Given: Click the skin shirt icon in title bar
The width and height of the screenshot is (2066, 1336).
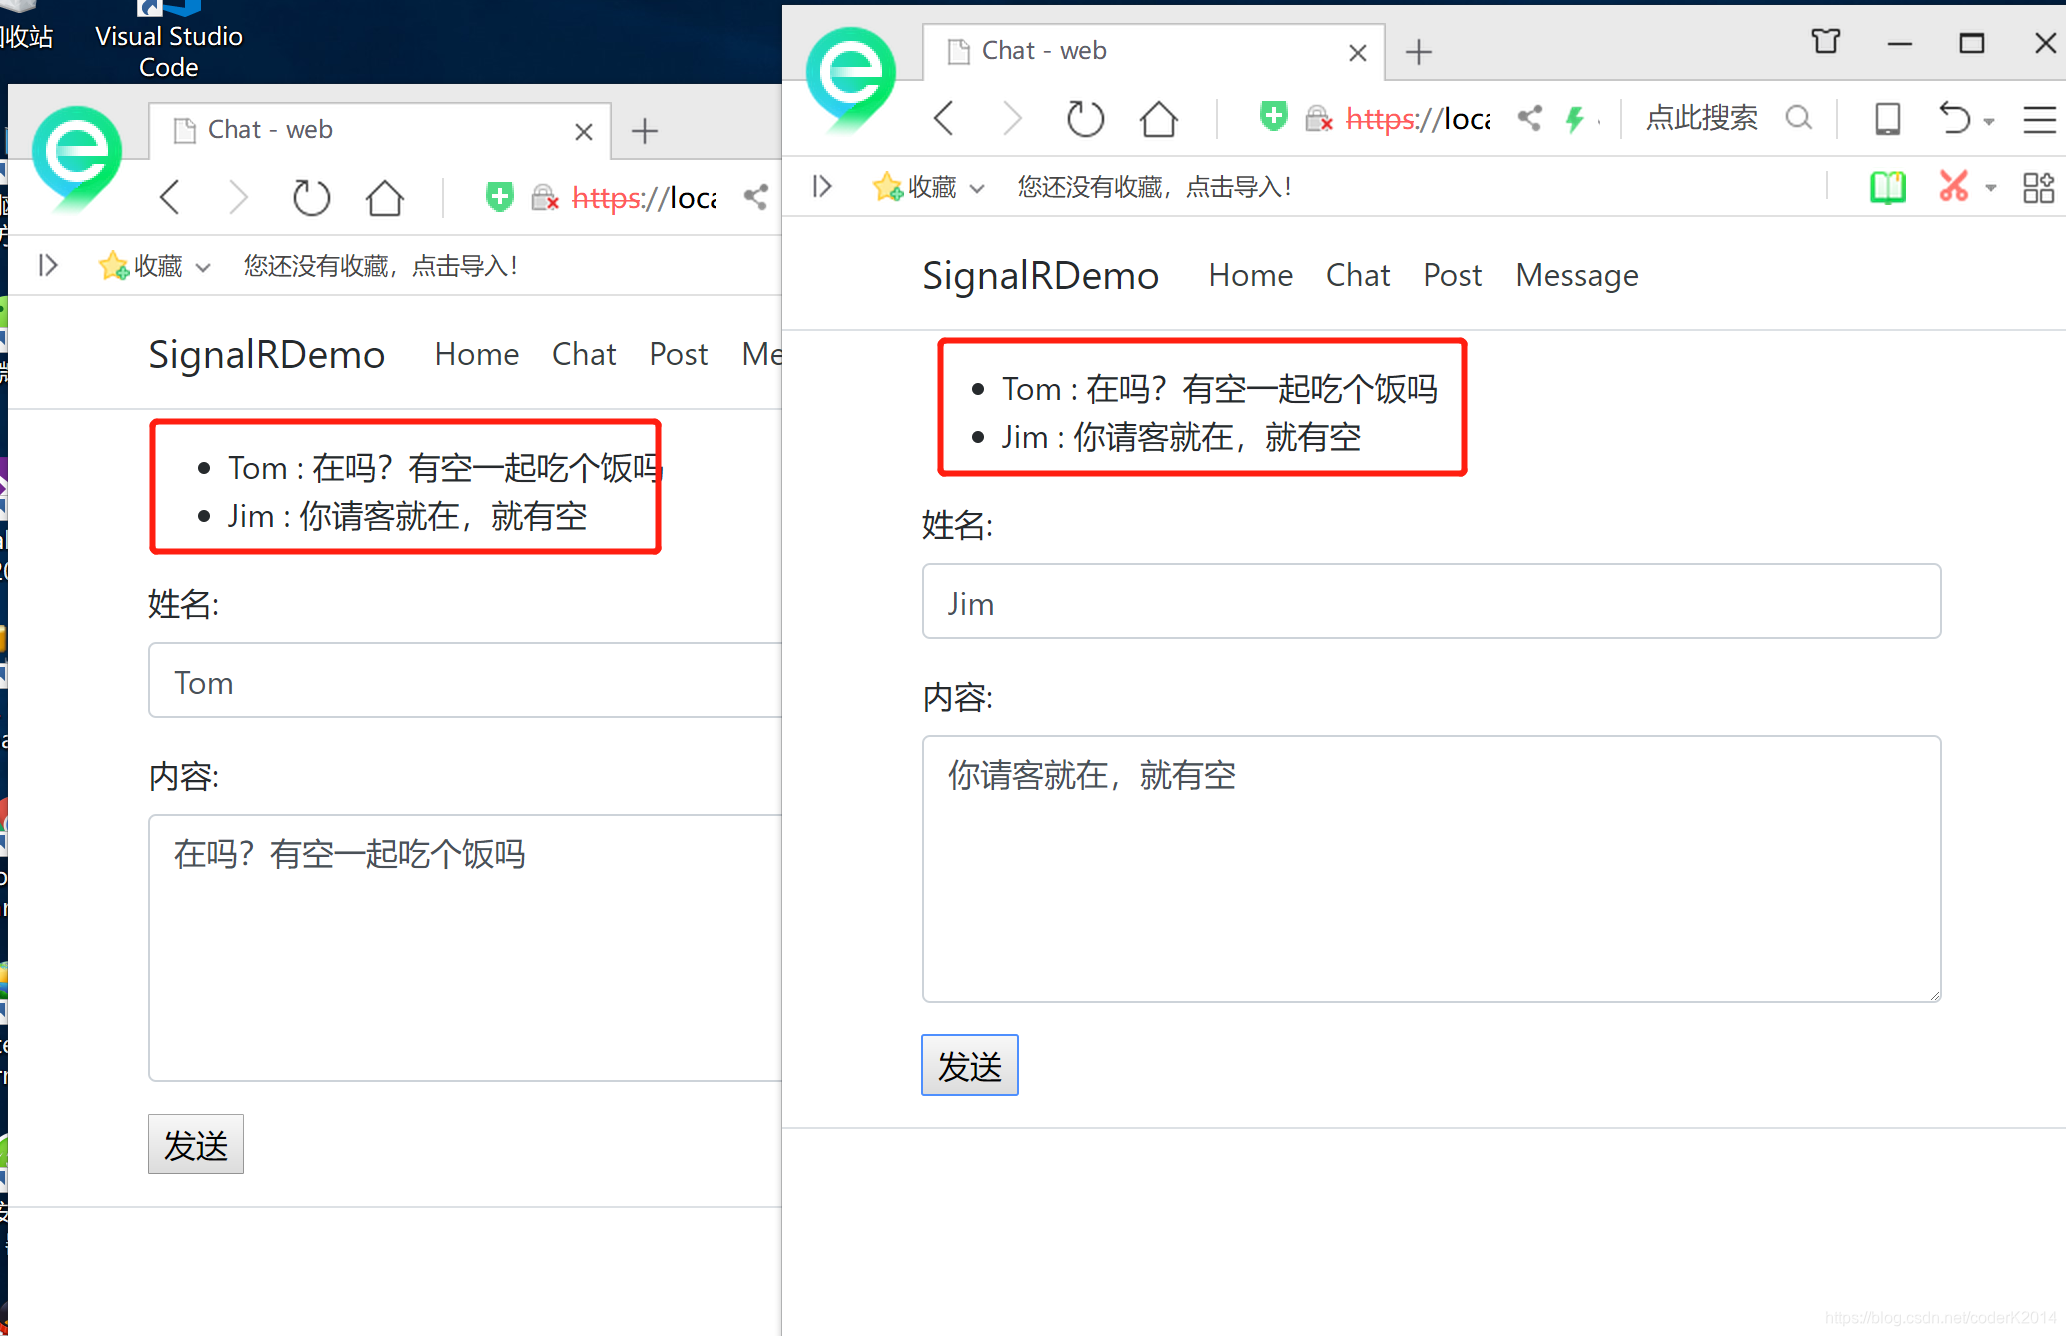Looking at the screenshot, I should coord(1825,42).
